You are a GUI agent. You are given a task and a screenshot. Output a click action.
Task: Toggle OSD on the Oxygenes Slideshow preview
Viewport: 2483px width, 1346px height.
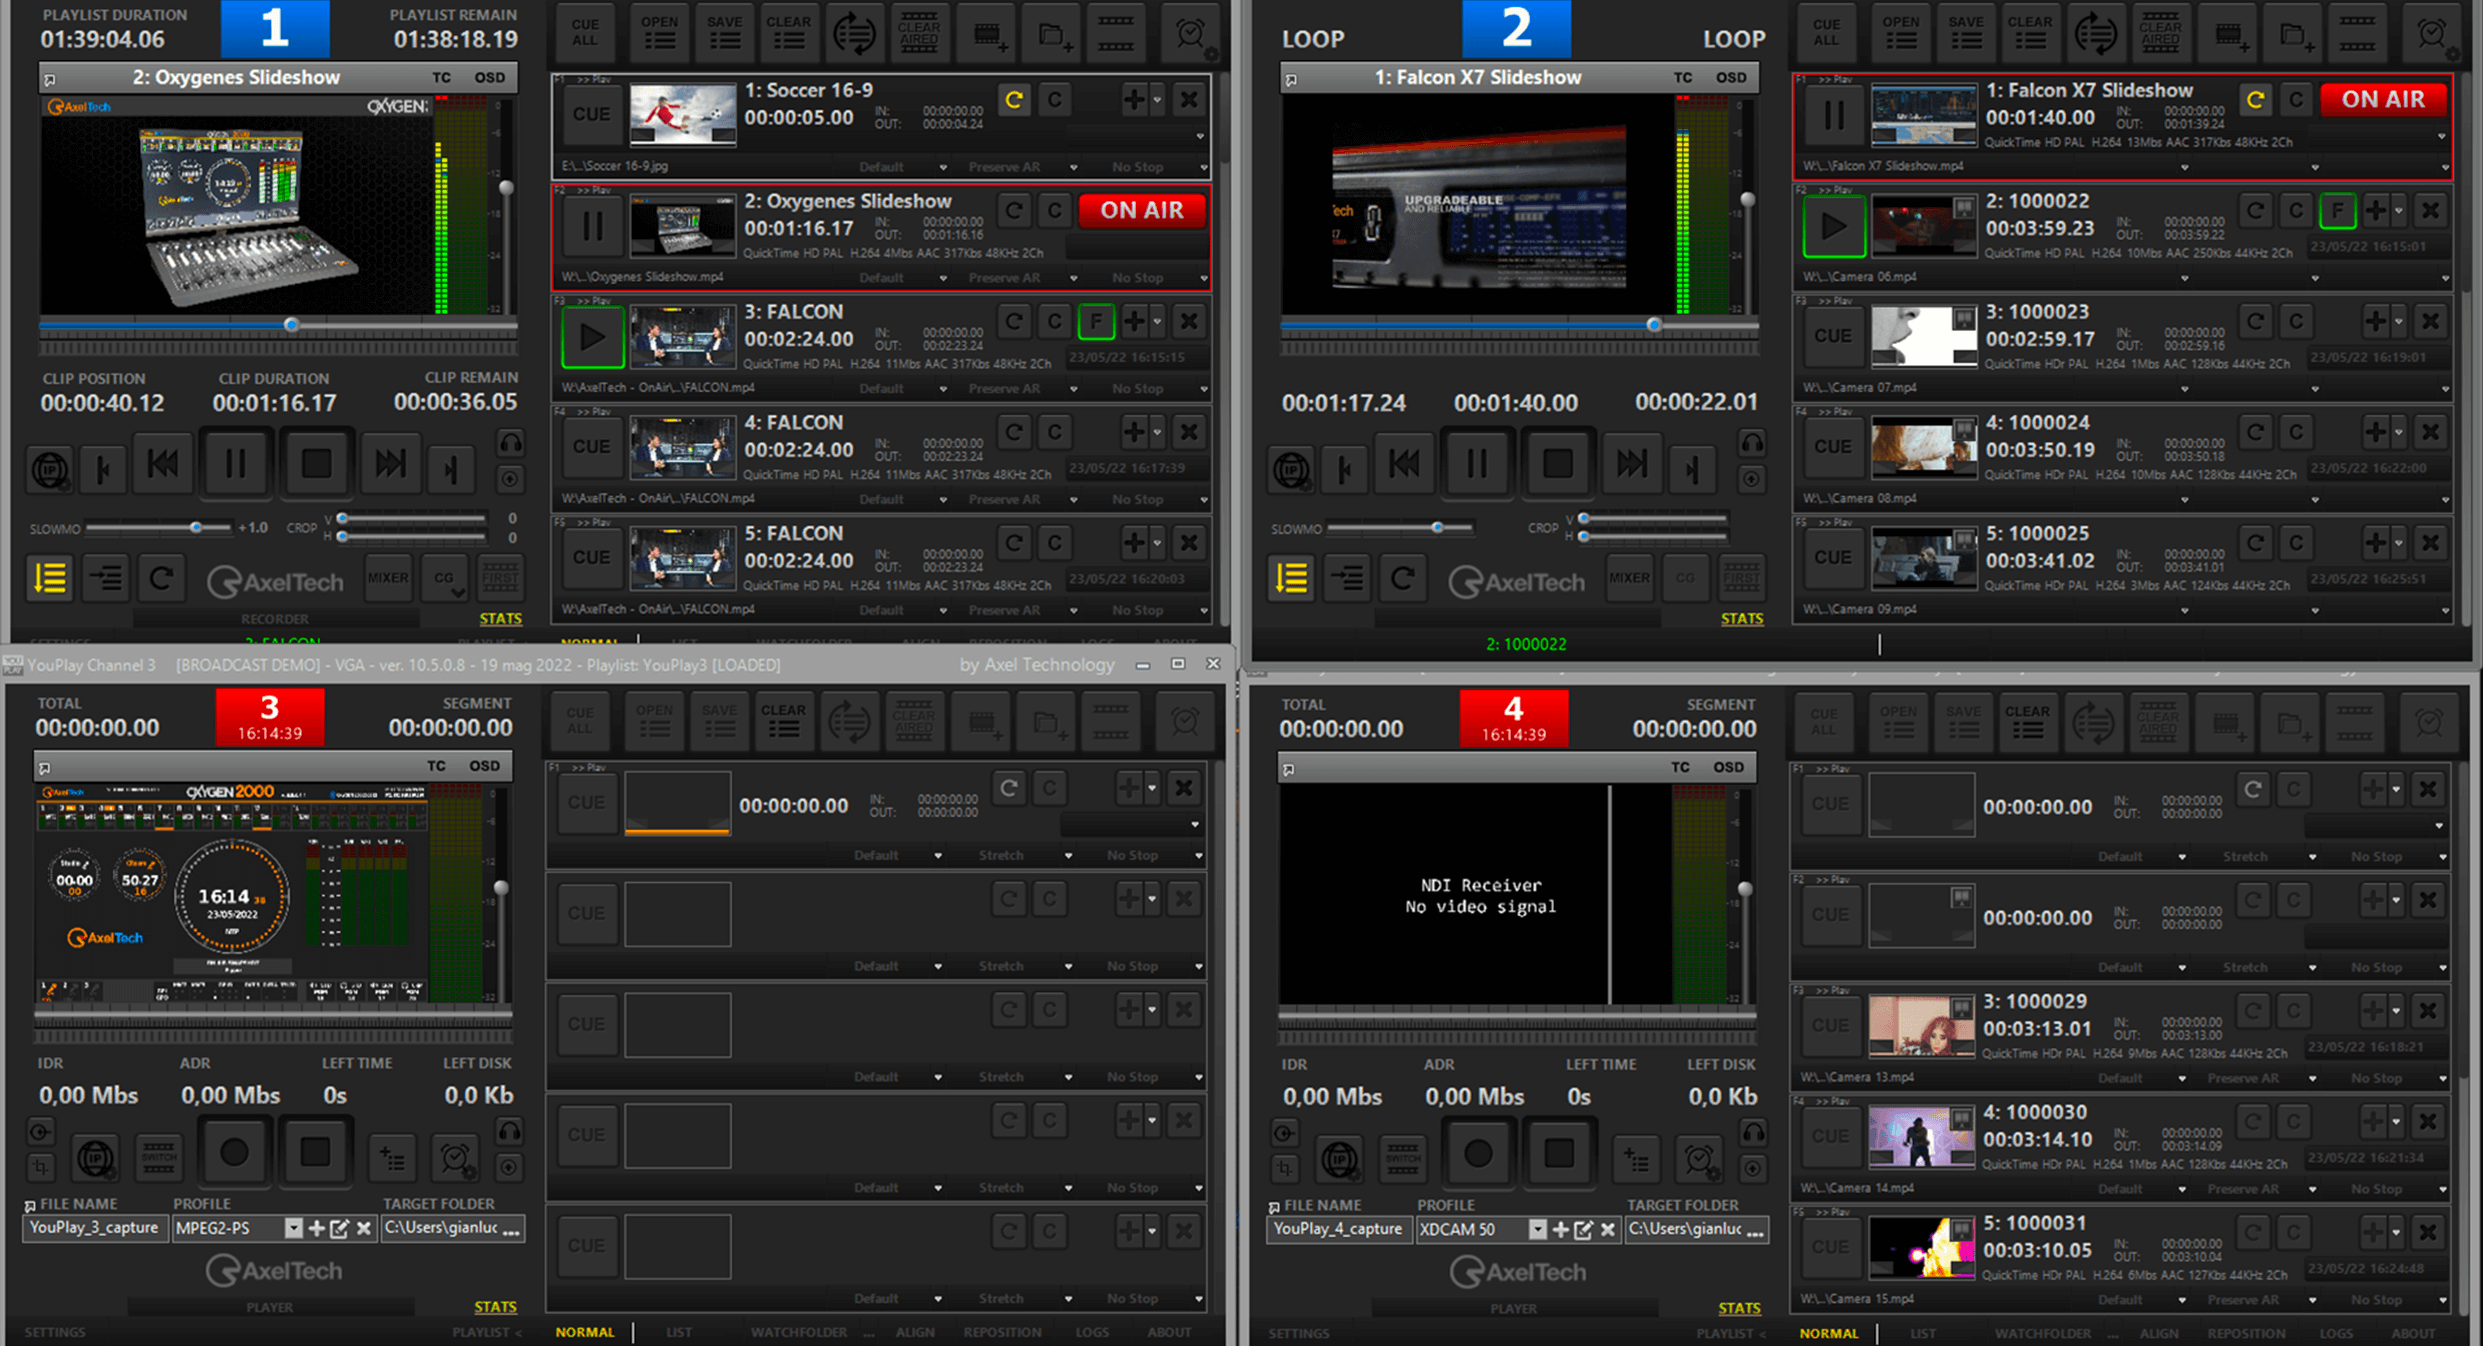click(x=489, y=77)
